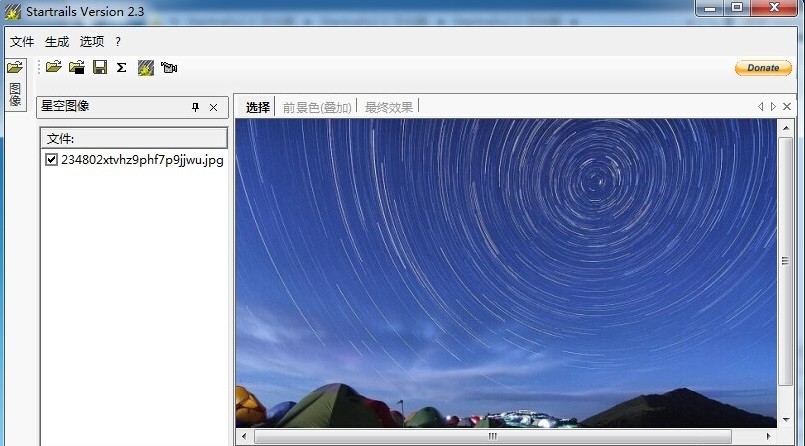The width and height of the screenshot is (805, 446).
Task: Close the 星空图像 panel
Action: pyautogui.click(x=213, y=107)
